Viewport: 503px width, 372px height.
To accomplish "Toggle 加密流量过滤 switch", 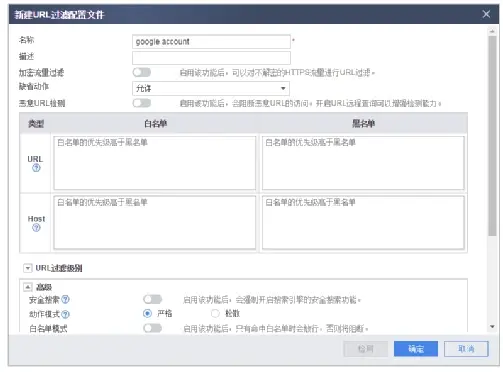I will tap(142, 72).
